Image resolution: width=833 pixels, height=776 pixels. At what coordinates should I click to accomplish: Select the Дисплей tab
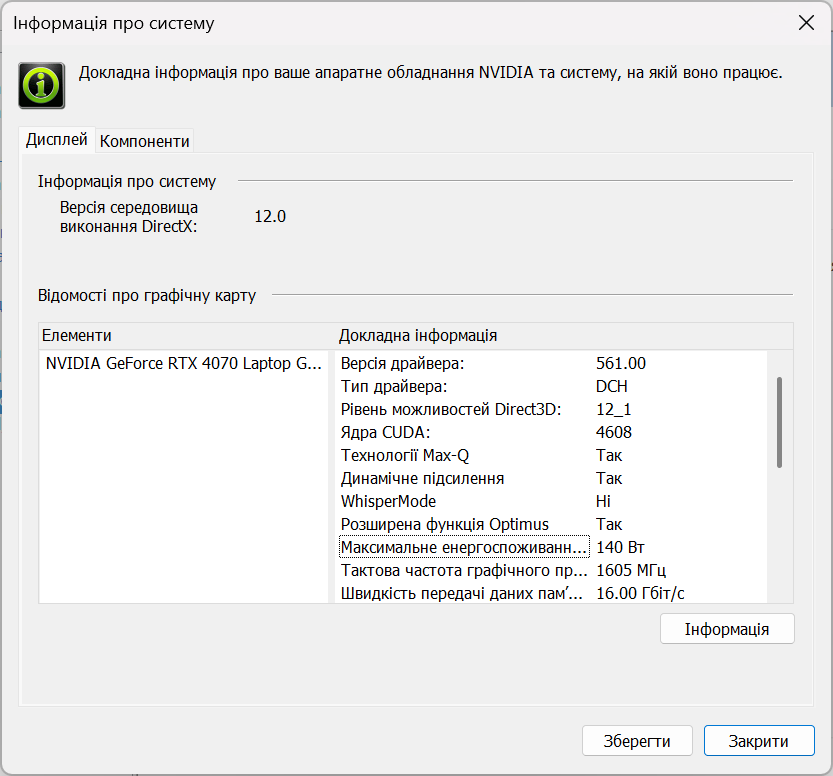[57, 140]
